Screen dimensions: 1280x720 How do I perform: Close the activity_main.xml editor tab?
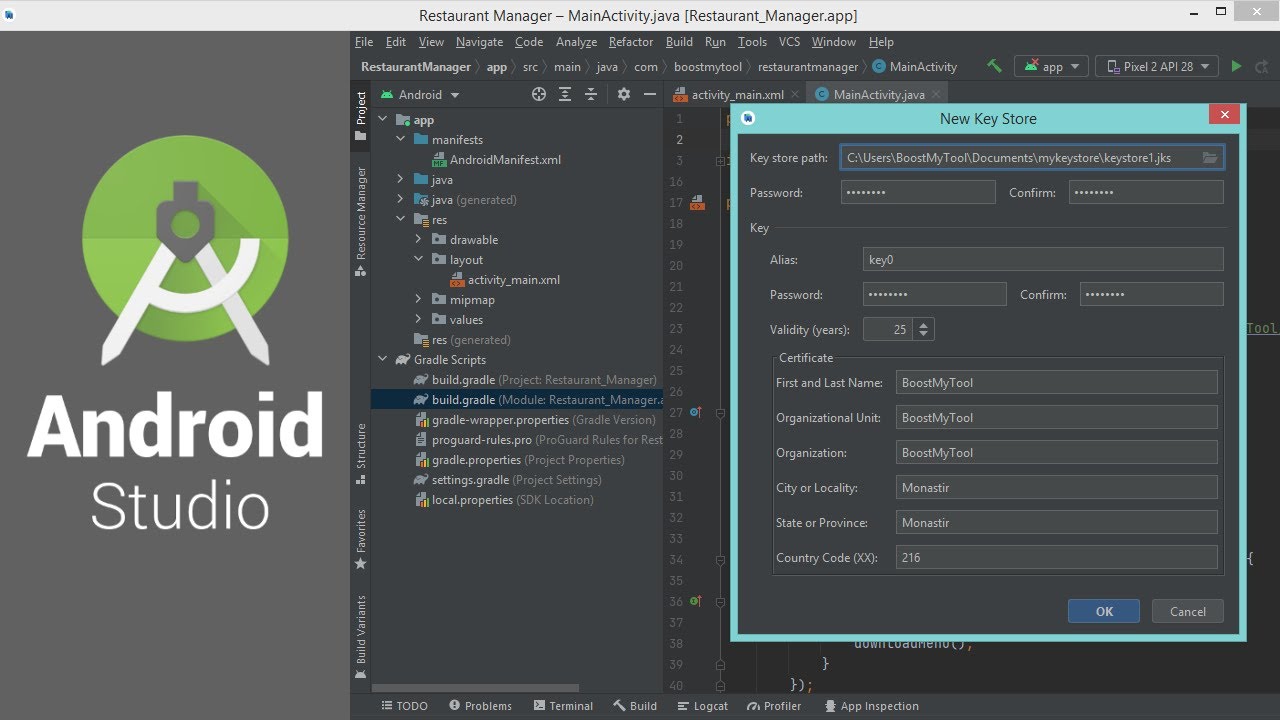coord(795,95)
